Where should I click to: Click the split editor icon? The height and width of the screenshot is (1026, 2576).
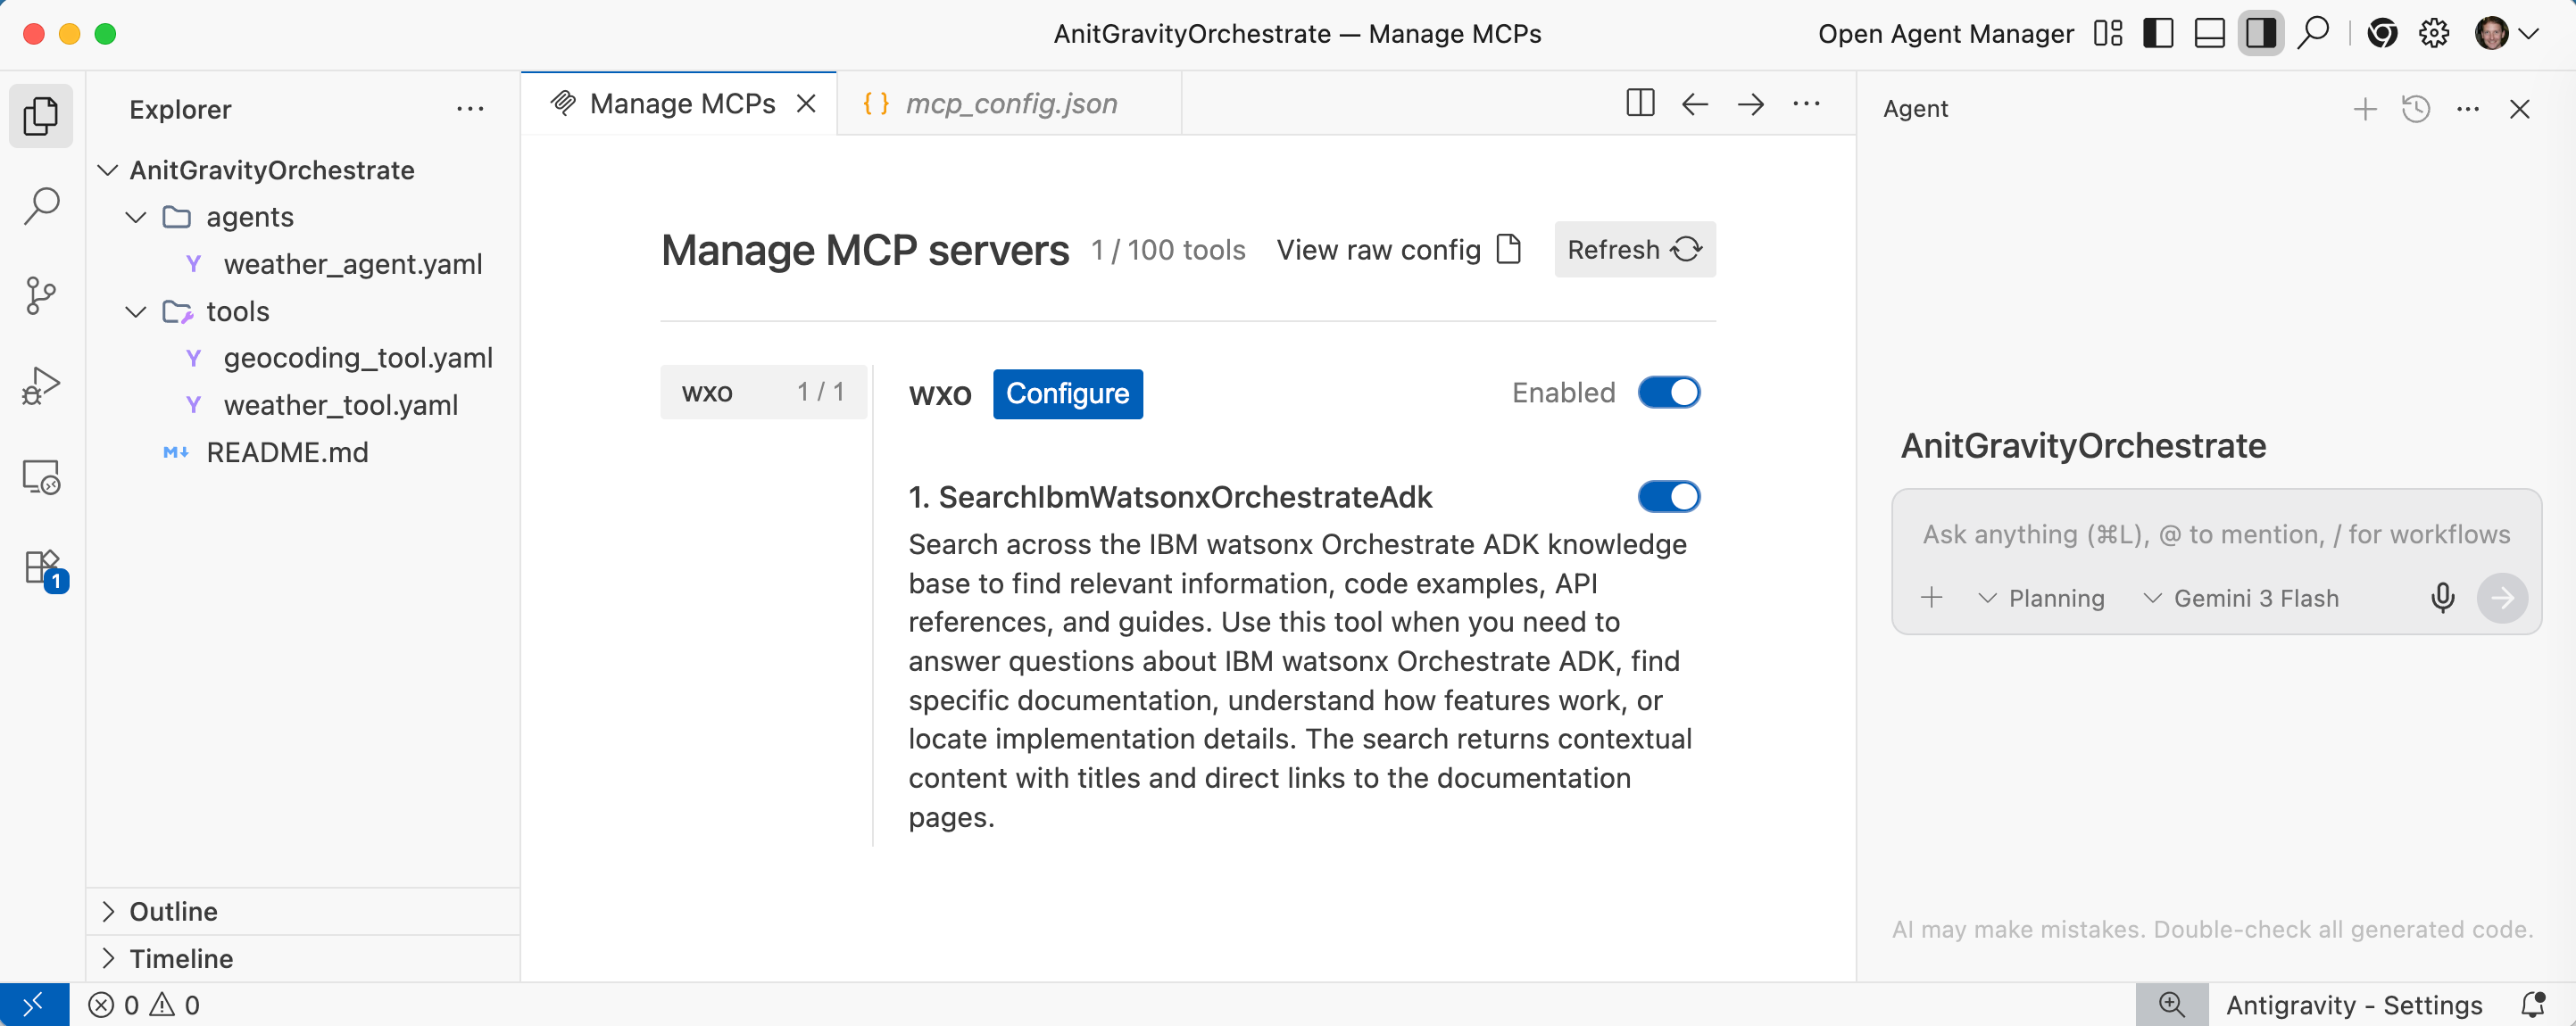pyautogui.click(x=1640, y=104)
